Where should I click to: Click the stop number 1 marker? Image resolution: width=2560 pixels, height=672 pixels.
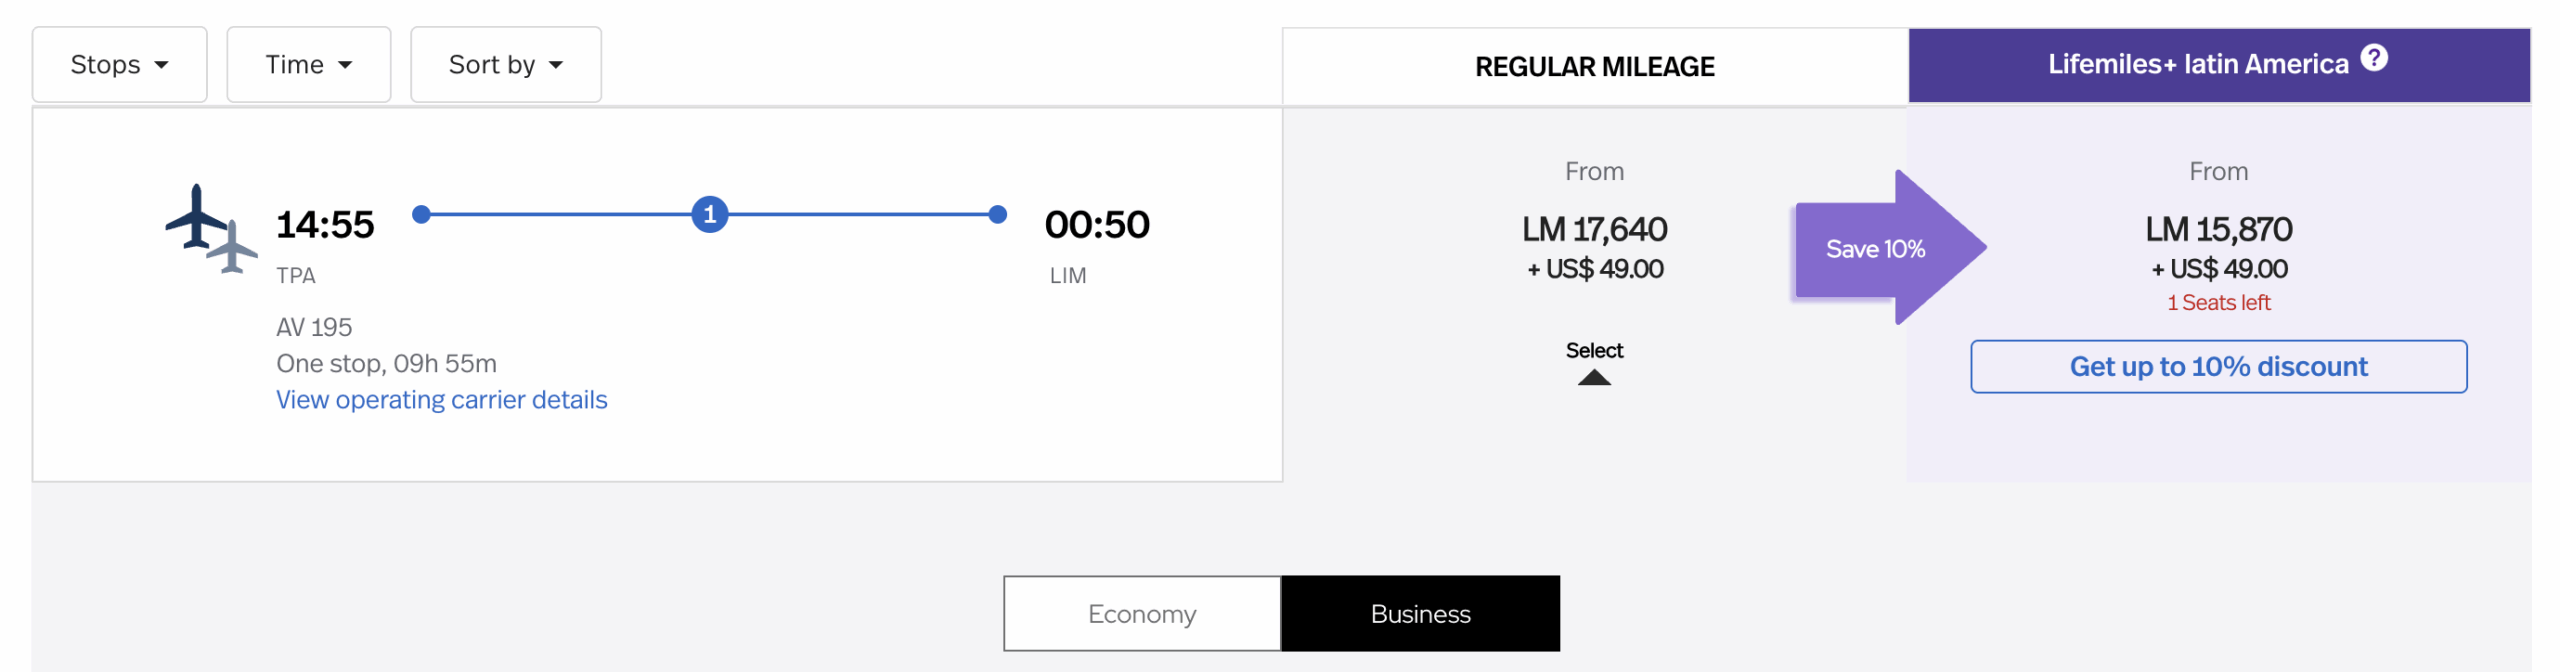click(x=709, y=214)
